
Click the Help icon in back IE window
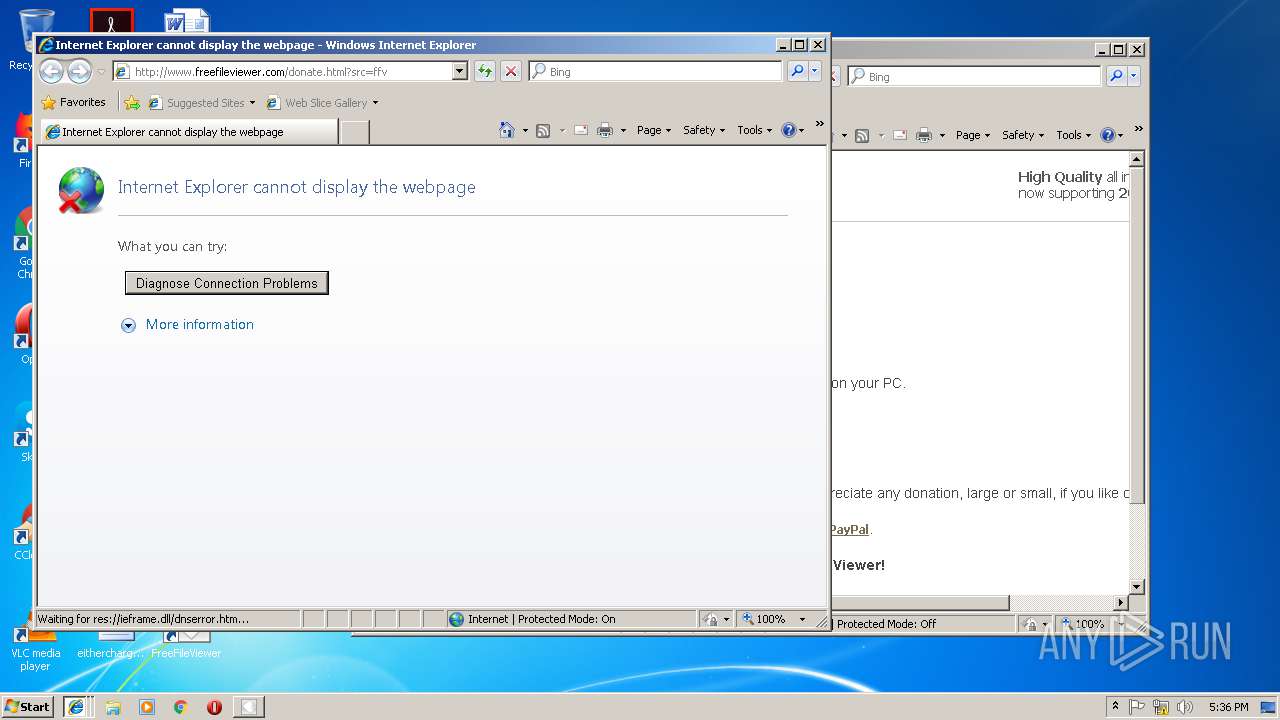(x=1107, y=135)
